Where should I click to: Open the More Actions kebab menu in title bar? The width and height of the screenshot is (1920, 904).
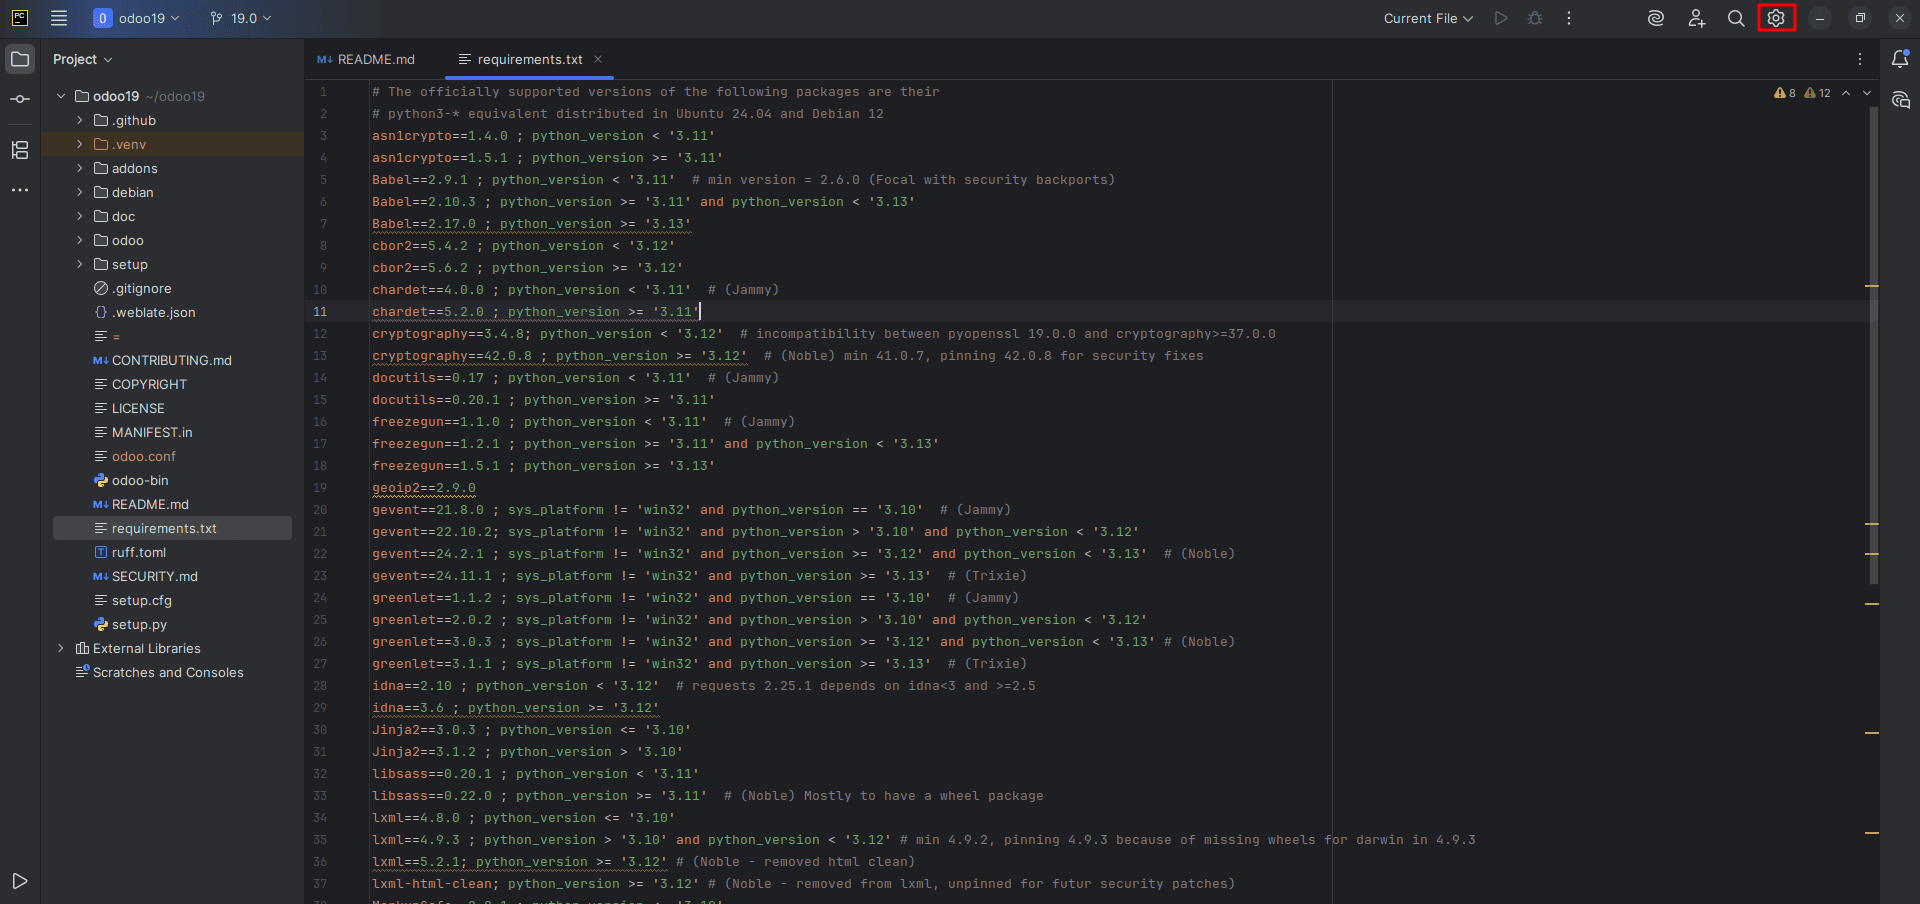click(1569, 18)
